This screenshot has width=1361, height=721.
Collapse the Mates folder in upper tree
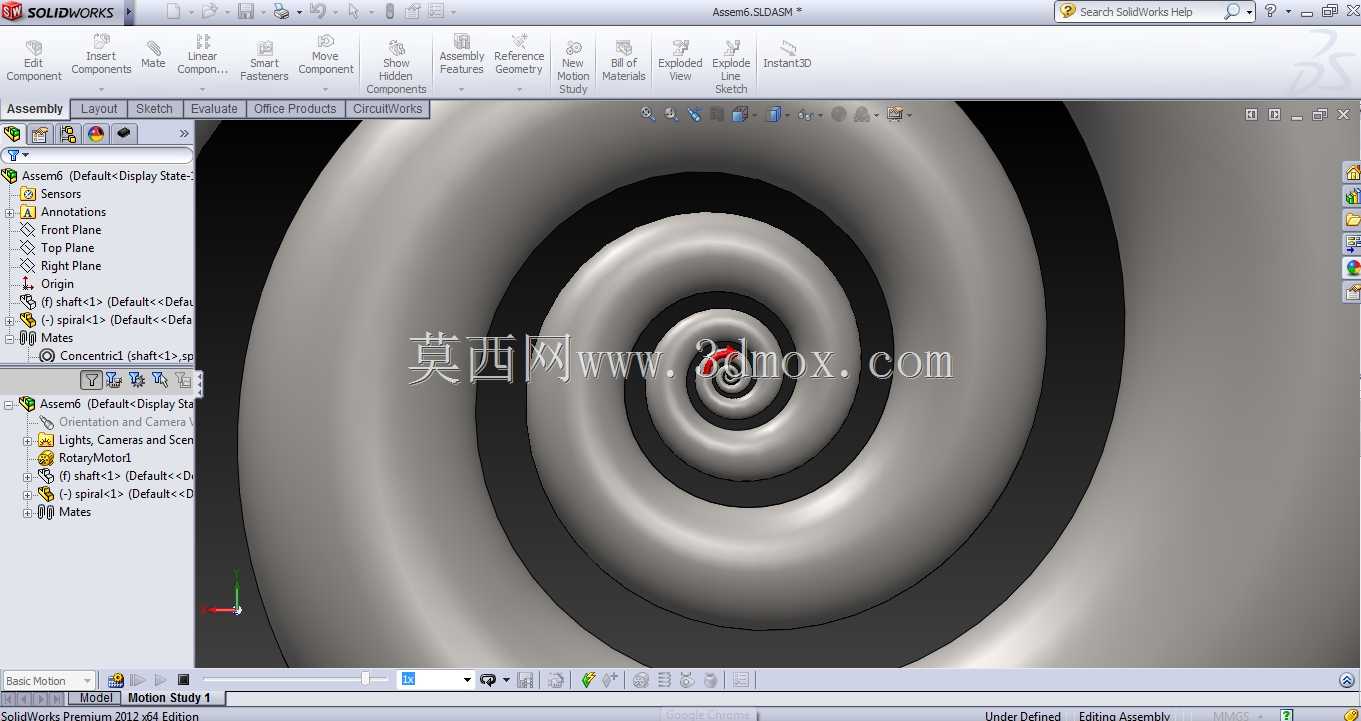[9, 338]
